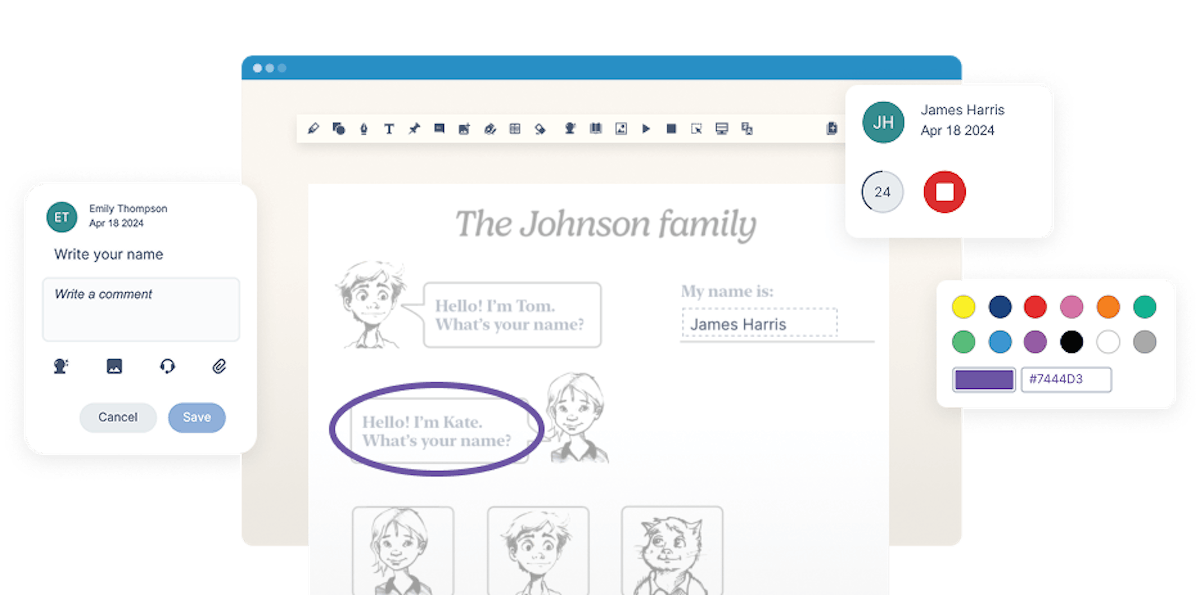Select the Shapes tool
Viewport: 1200px width, 595px height.
point(337,128)
